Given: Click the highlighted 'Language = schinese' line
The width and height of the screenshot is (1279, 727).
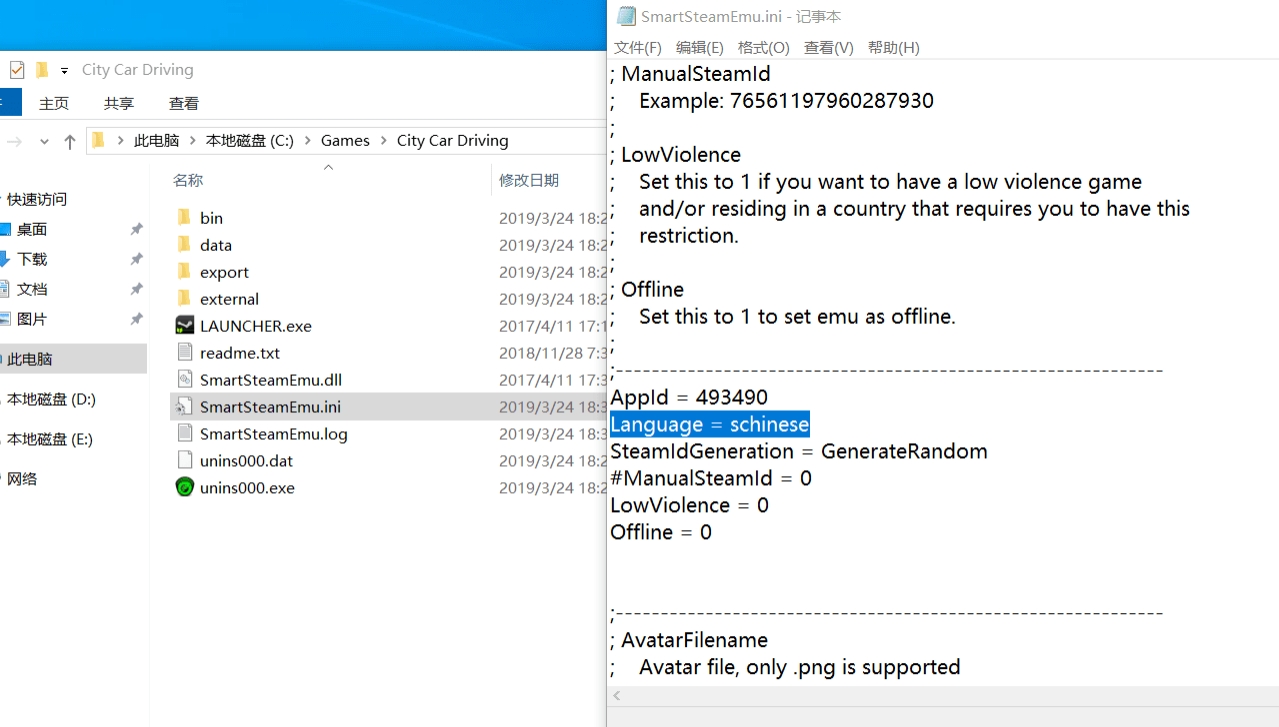Looking at the screenshot, I should 710,424.
